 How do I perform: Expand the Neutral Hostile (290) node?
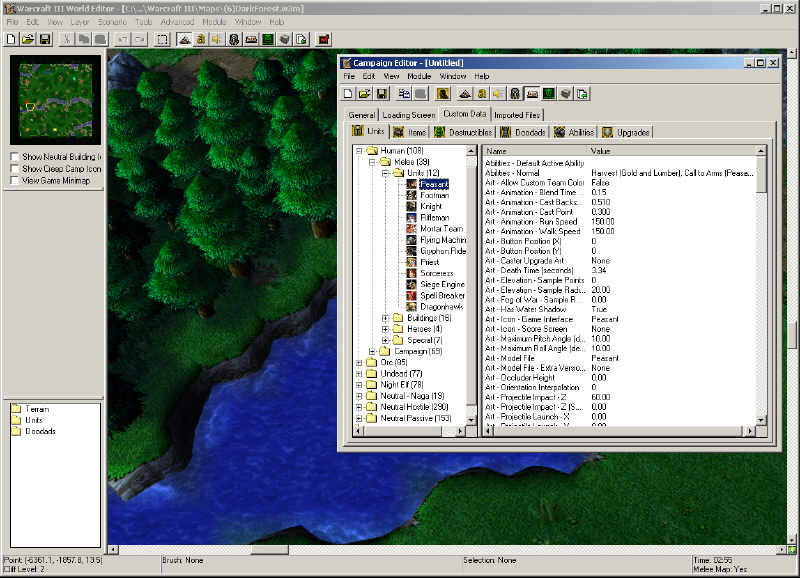(x=359, y=407)
